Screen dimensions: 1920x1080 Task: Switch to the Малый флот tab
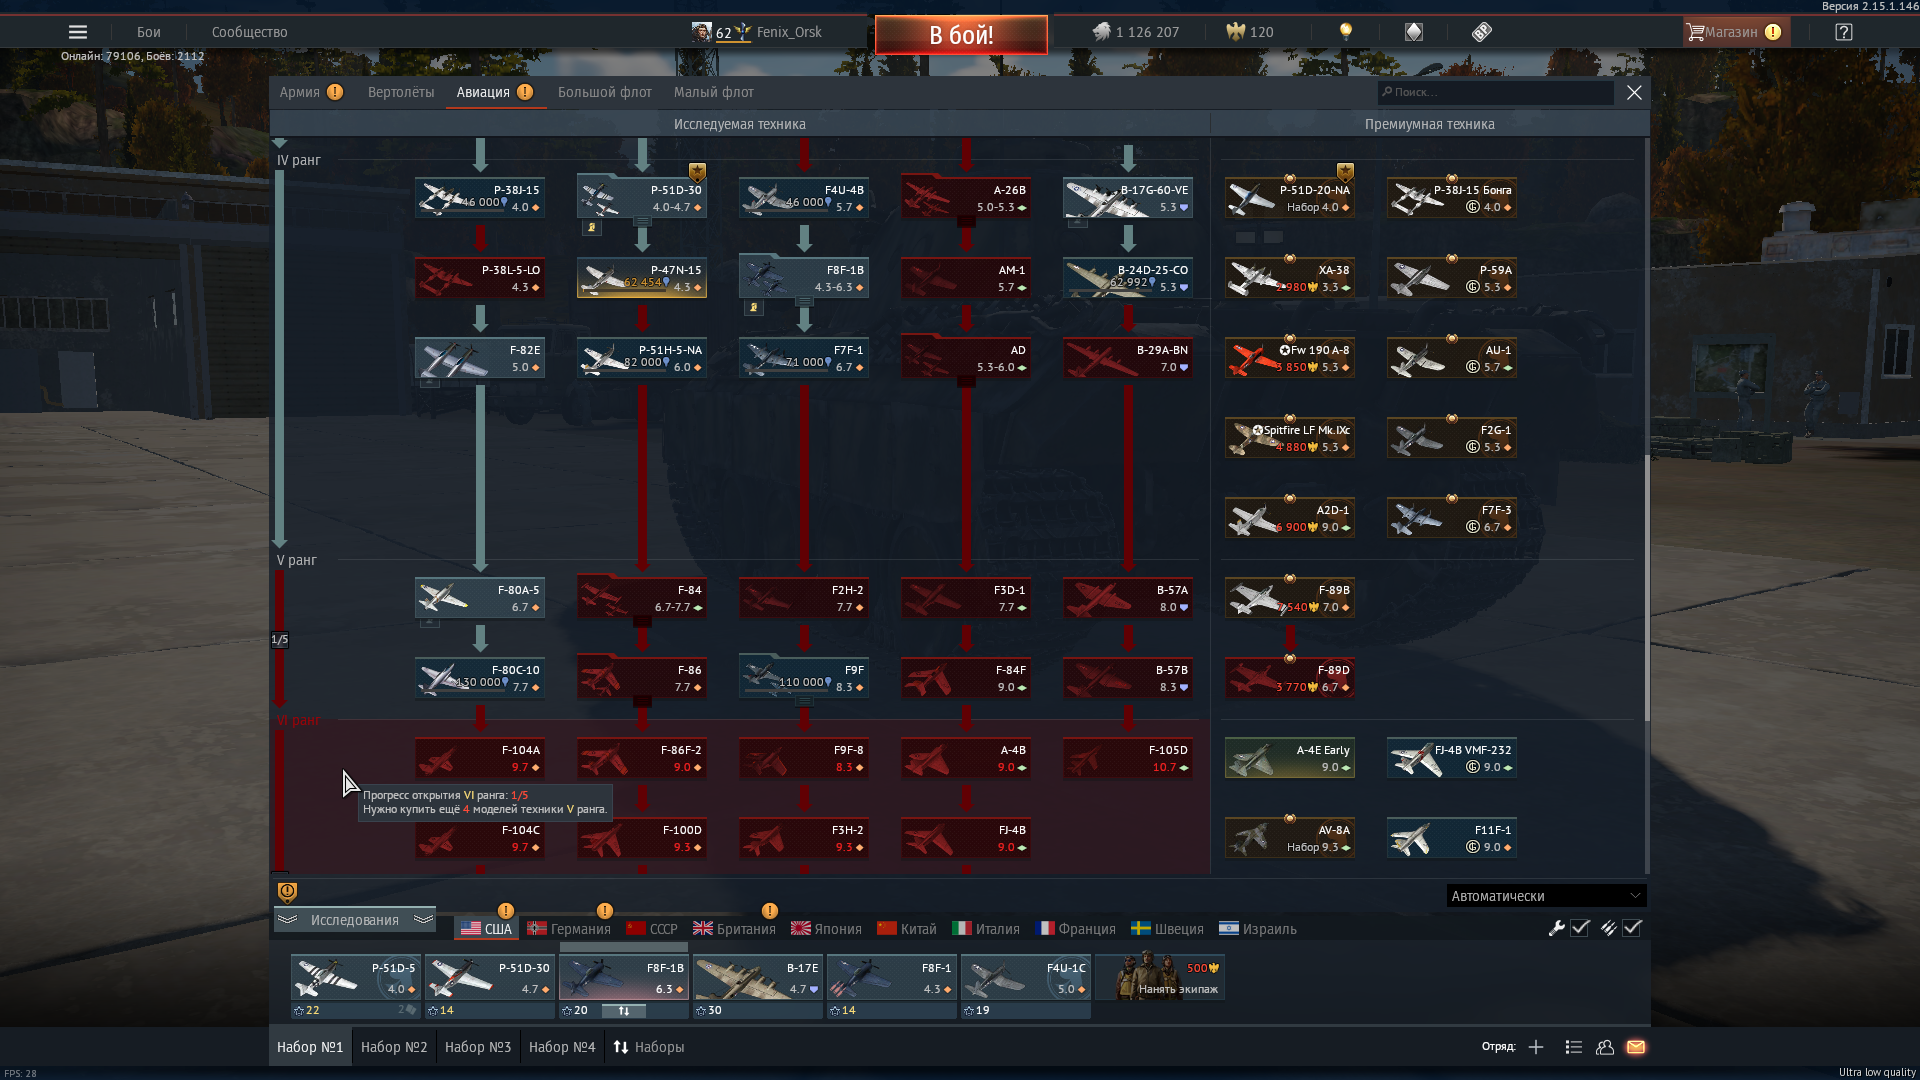tap(714, 92)
